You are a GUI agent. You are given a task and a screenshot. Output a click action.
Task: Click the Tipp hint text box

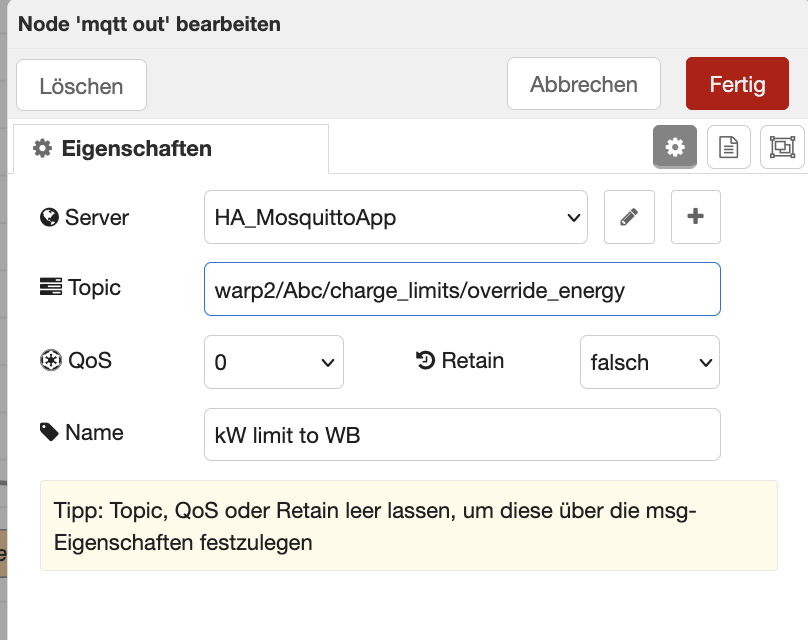[x=409, y=526]
